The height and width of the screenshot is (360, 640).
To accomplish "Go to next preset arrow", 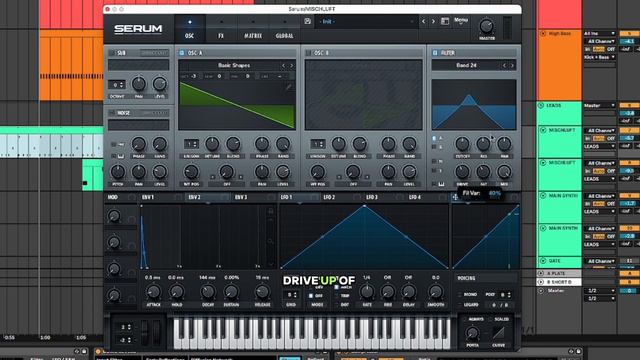I will pyautogui.click(x=433, y=21).
